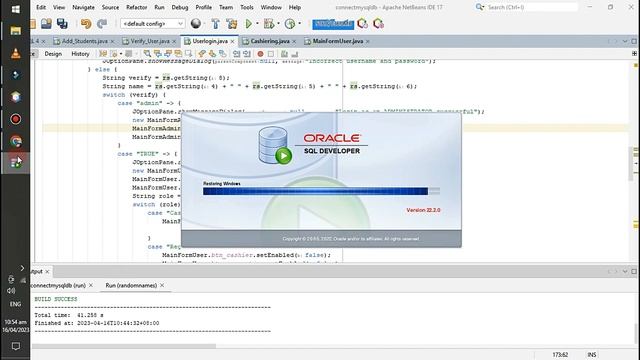The height and width of the screenshot is (360, 640).
Task: Click the Find Previous Occurrence icon
Action: click(158, 54)
